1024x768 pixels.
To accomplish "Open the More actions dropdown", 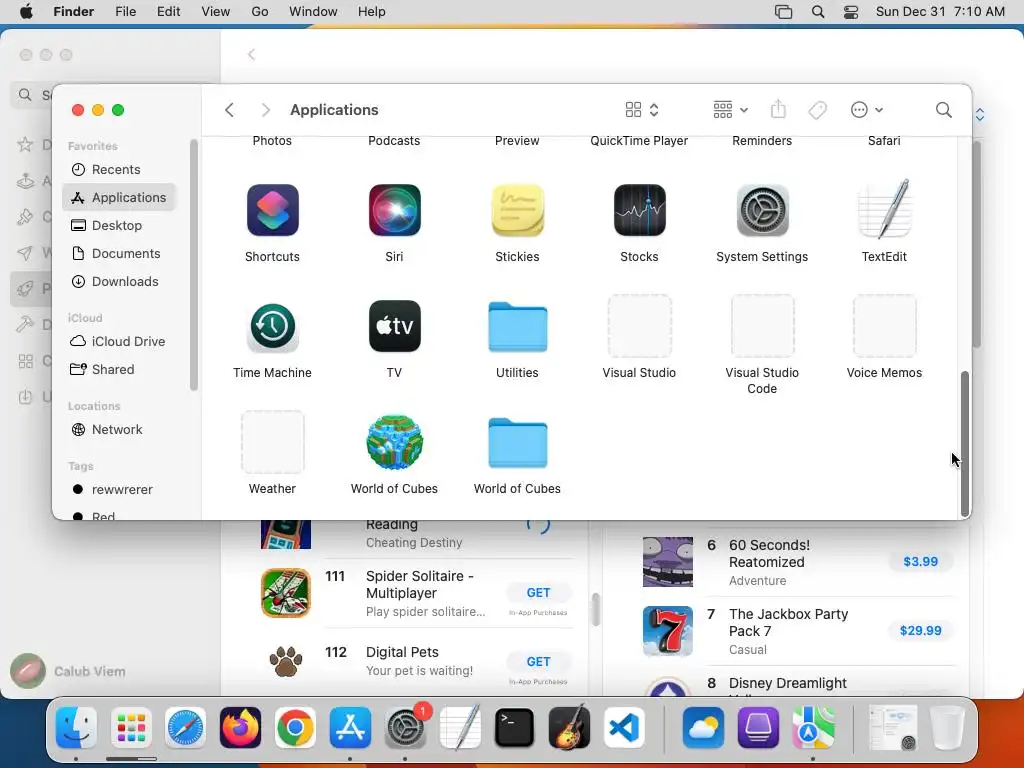I will coord(867,110).
